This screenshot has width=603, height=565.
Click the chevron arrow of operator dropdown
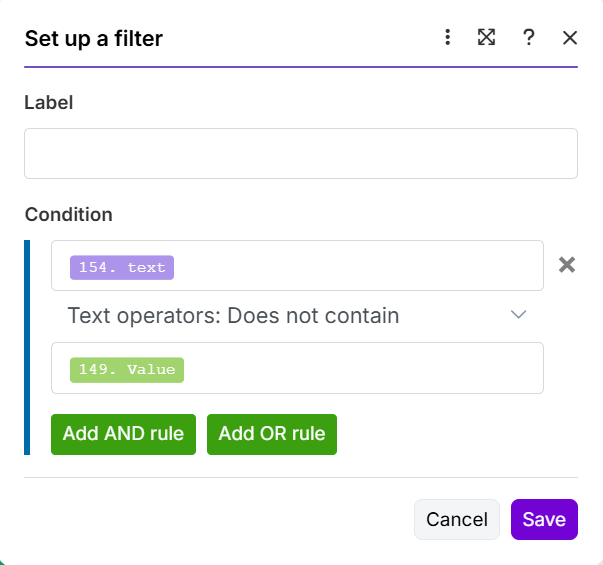click(x=518, y=315)
